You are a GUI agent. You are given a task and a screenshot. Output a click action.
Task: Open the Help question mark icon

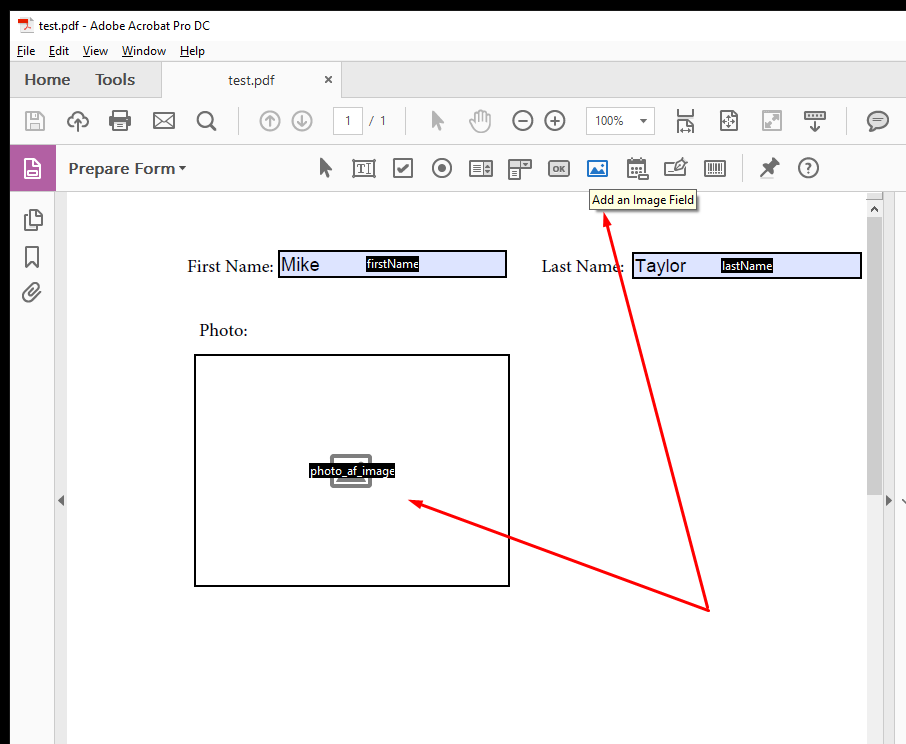click(808, 168)
